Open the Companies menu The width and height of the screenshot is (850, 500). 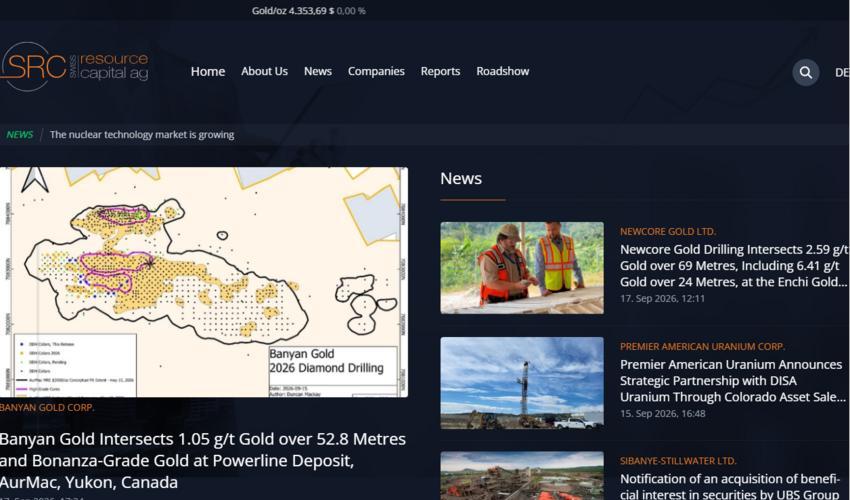click(376, 72)
